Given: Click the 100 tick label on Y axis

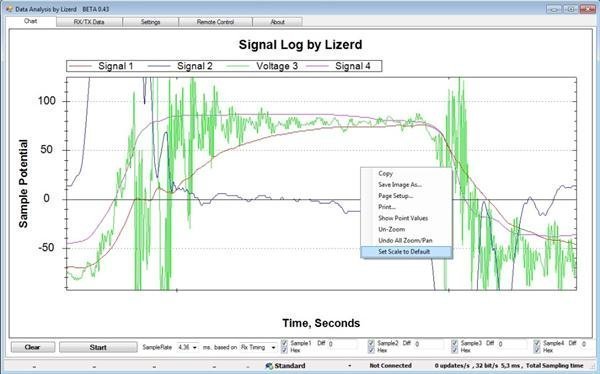Looking at the screenshot, I should pyautogui.click(x=47, y=101).
